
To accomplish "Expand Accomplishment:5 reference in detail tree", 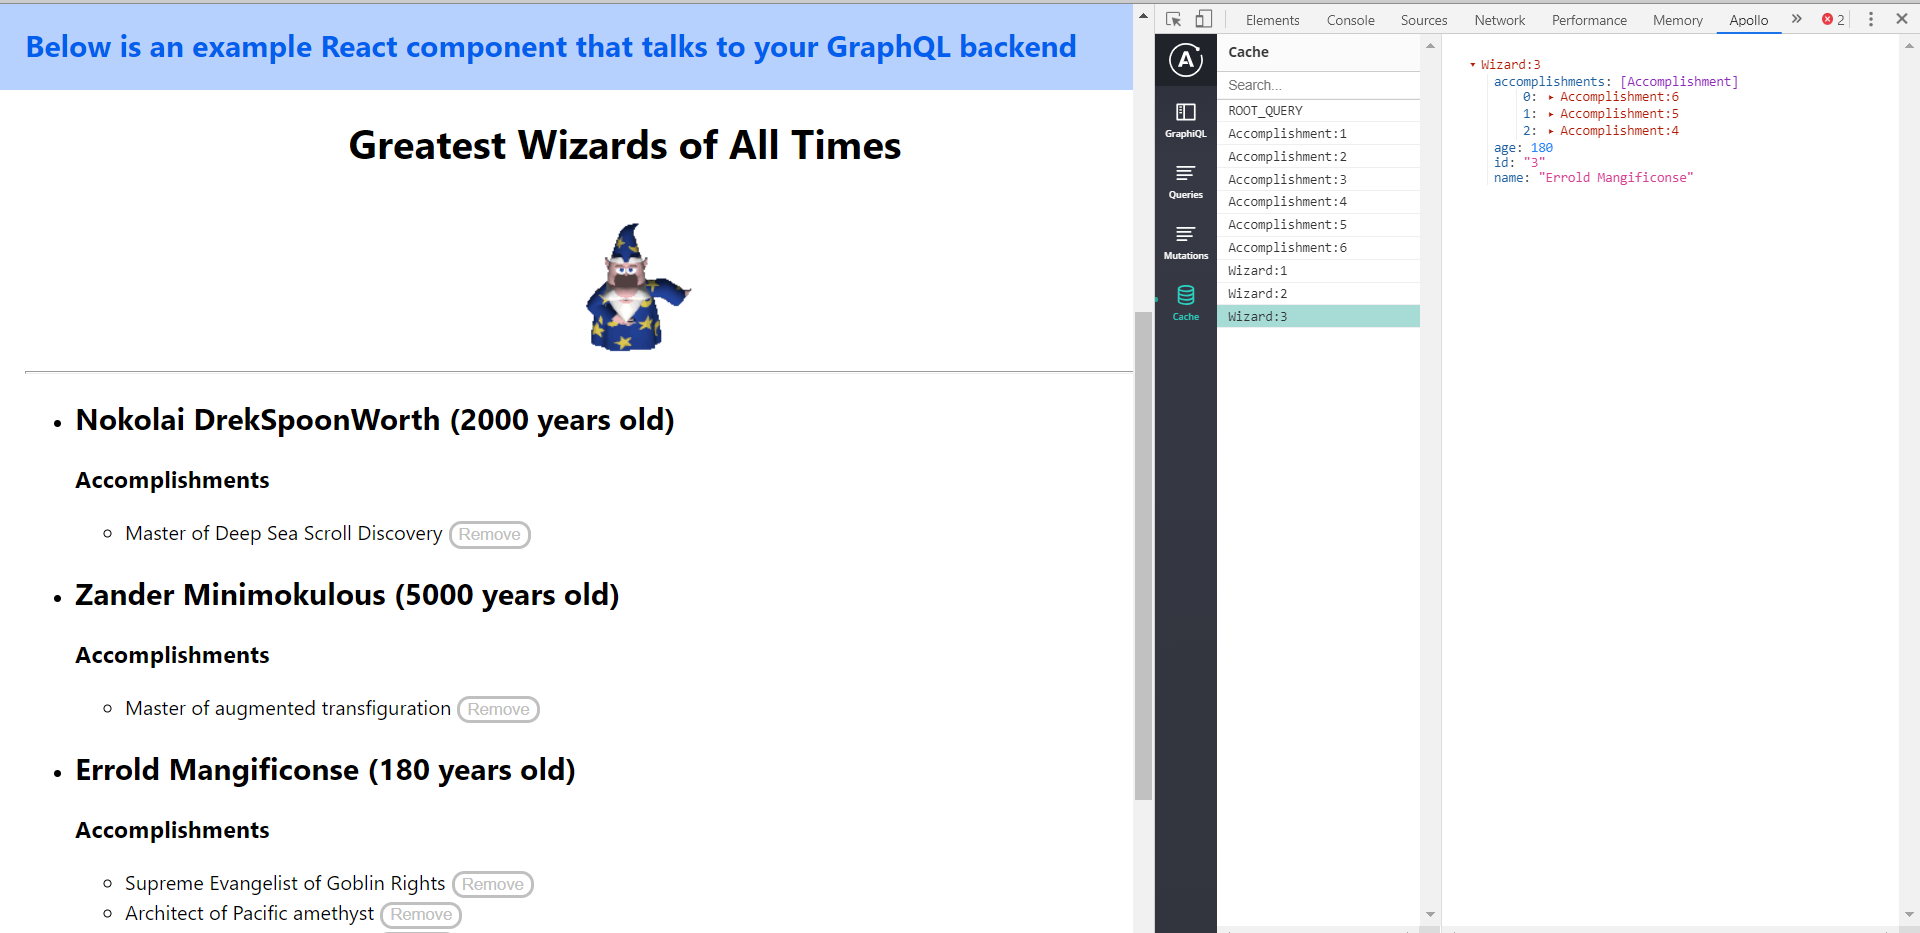I will point(1551,114).
